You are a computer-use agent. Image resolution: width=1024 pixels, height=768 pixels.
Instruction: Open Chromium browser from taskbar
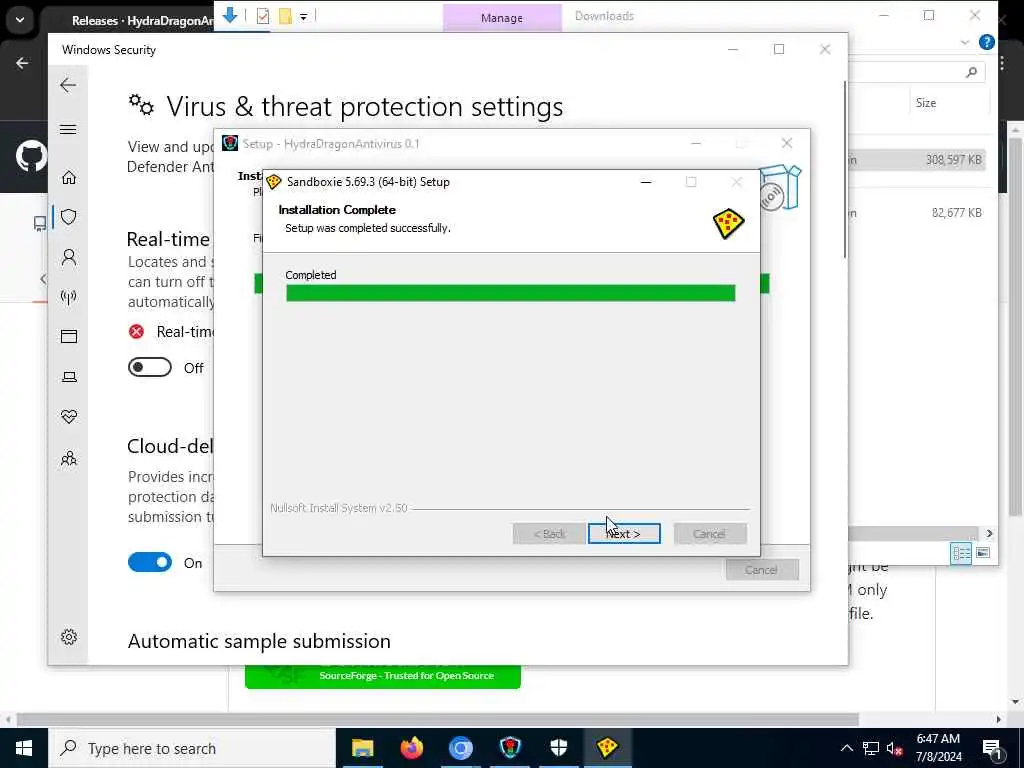click(460, 748)
